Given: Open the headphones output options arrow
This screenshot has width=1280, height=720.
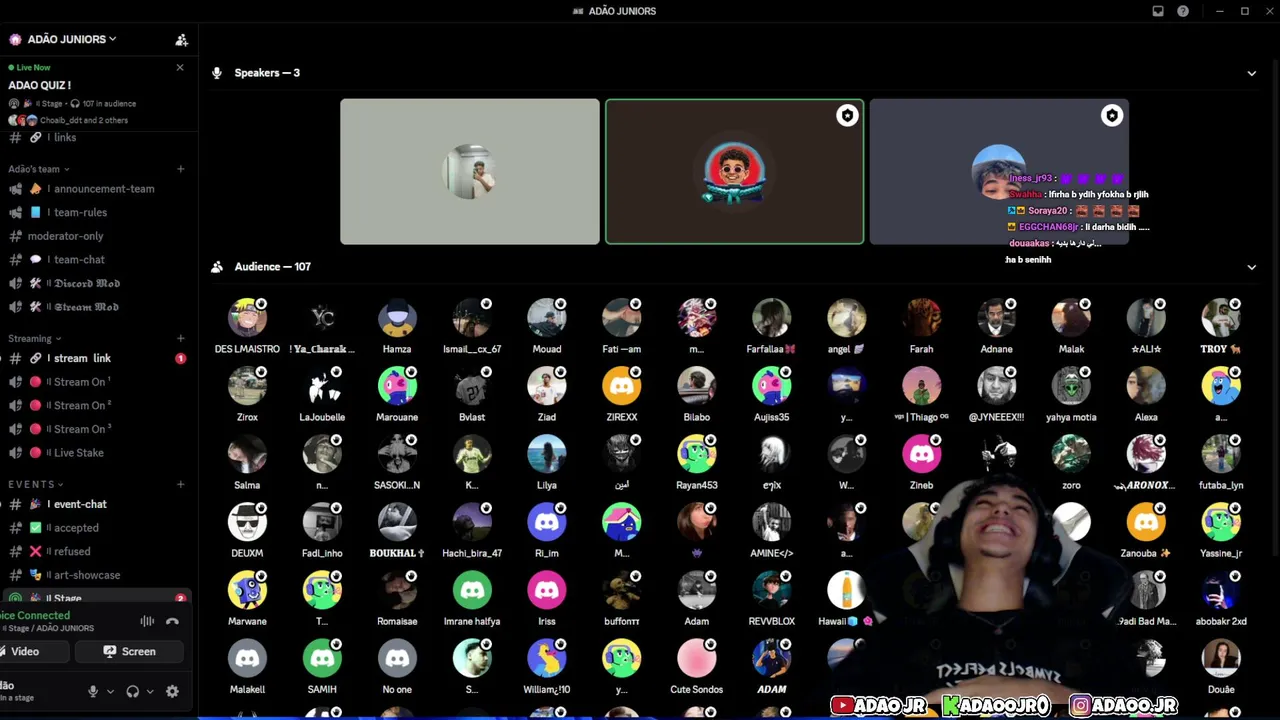Looking at the screenshot, I should 150,691.
